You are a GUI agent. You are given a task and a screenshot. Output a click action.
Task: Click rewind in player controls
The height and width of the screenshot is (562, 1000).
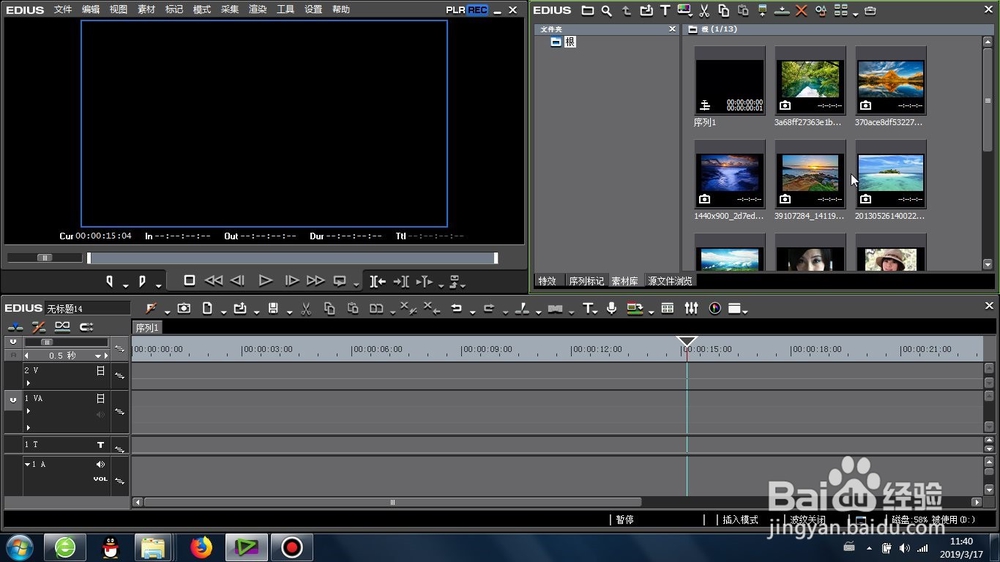(213, 281)
